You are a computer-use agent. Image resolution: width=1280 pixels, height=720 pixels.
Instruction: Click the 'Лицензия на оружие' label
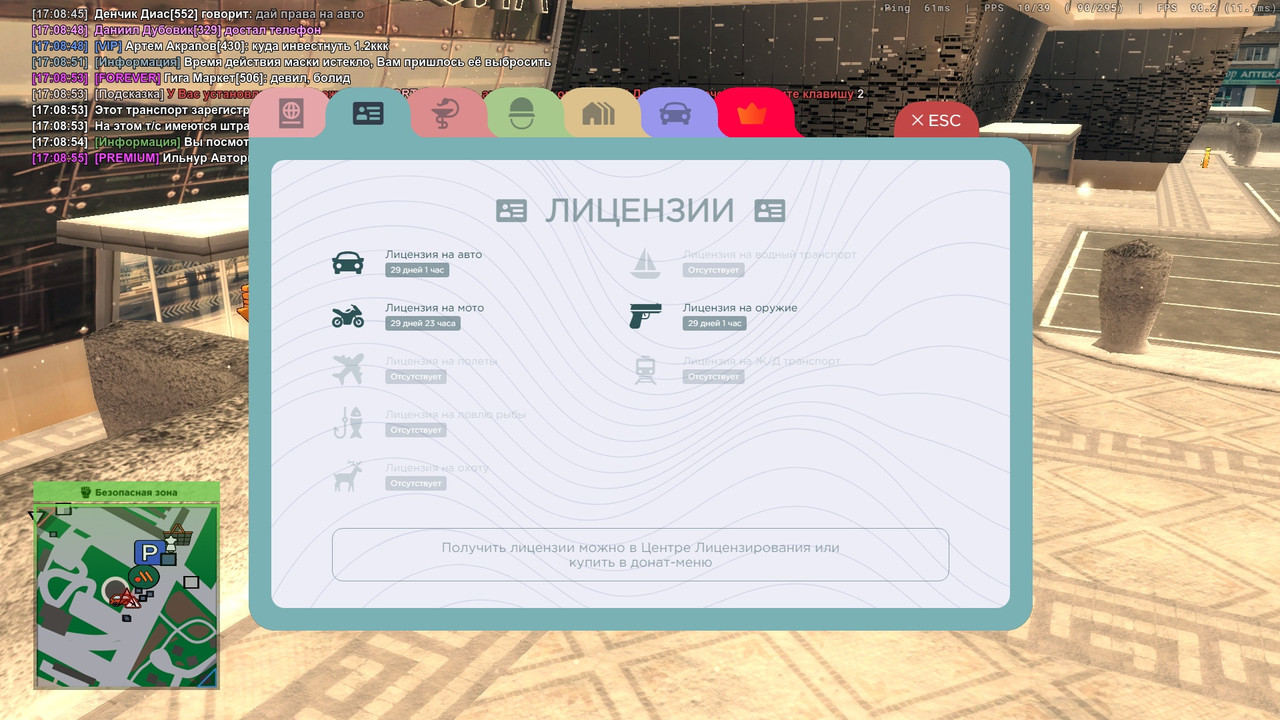click(740, 308)
